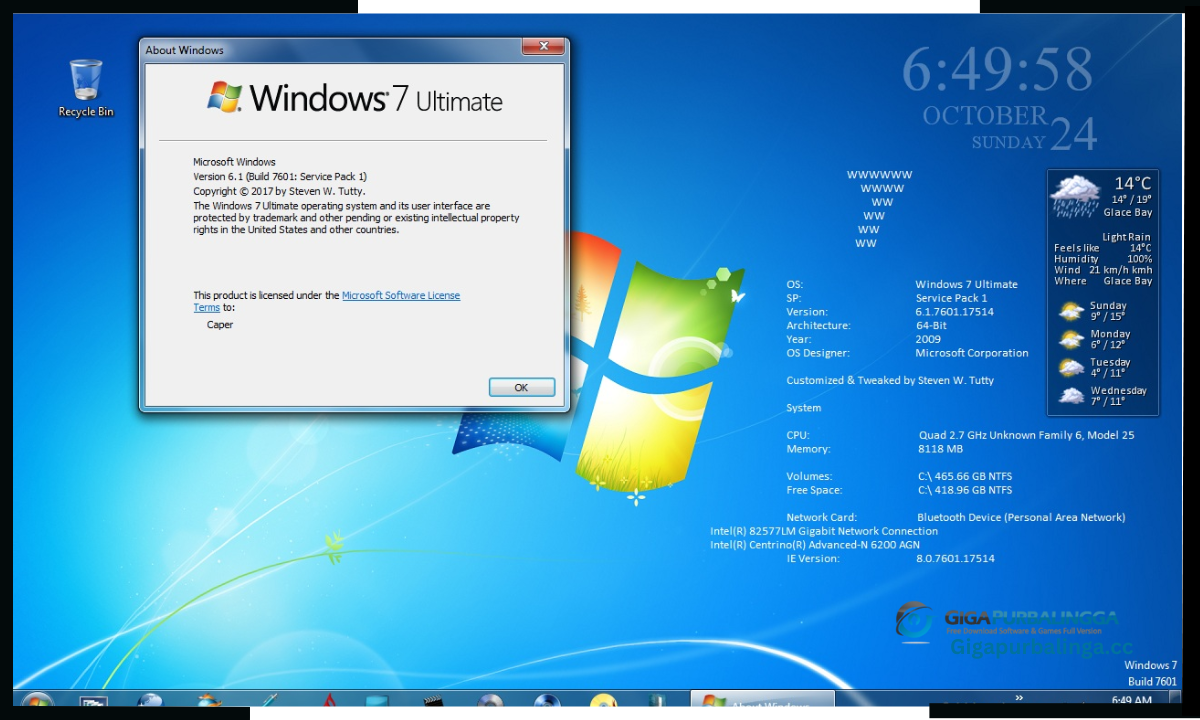Click the 14°C current temperature reading
Image resolution: width=1200 pixels, height=720 pixels.
1133,184
